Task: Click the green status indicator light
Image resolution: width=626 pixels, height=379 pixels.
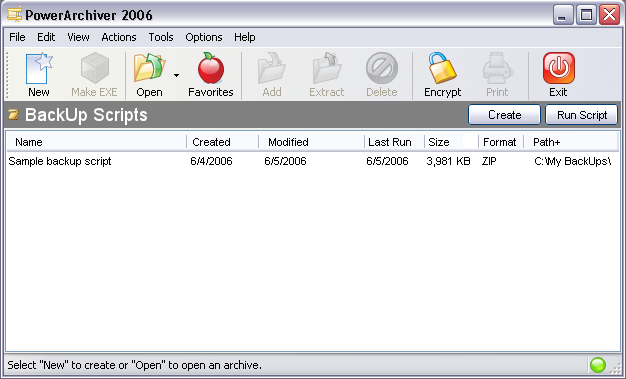Action: coord(598,365)
